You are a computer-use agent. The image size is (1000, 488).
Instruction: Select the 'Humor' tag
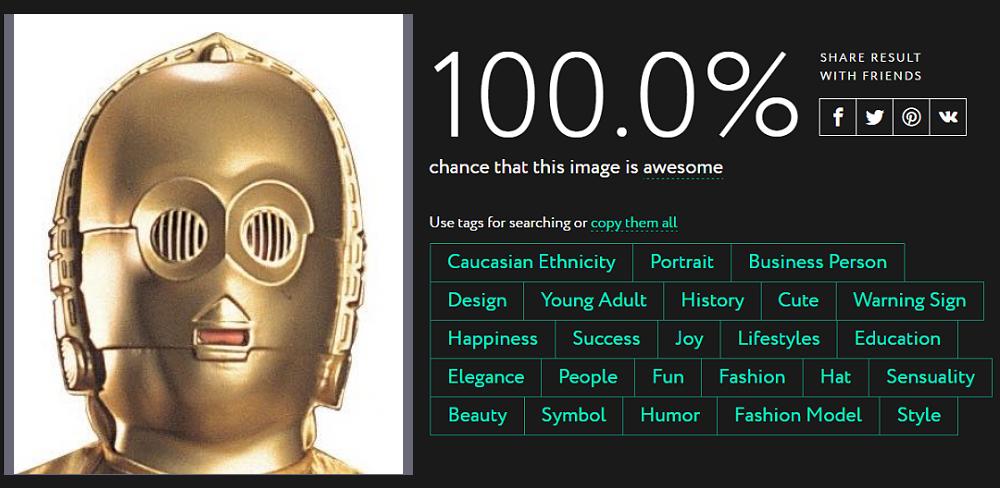[x=669, y=415]
